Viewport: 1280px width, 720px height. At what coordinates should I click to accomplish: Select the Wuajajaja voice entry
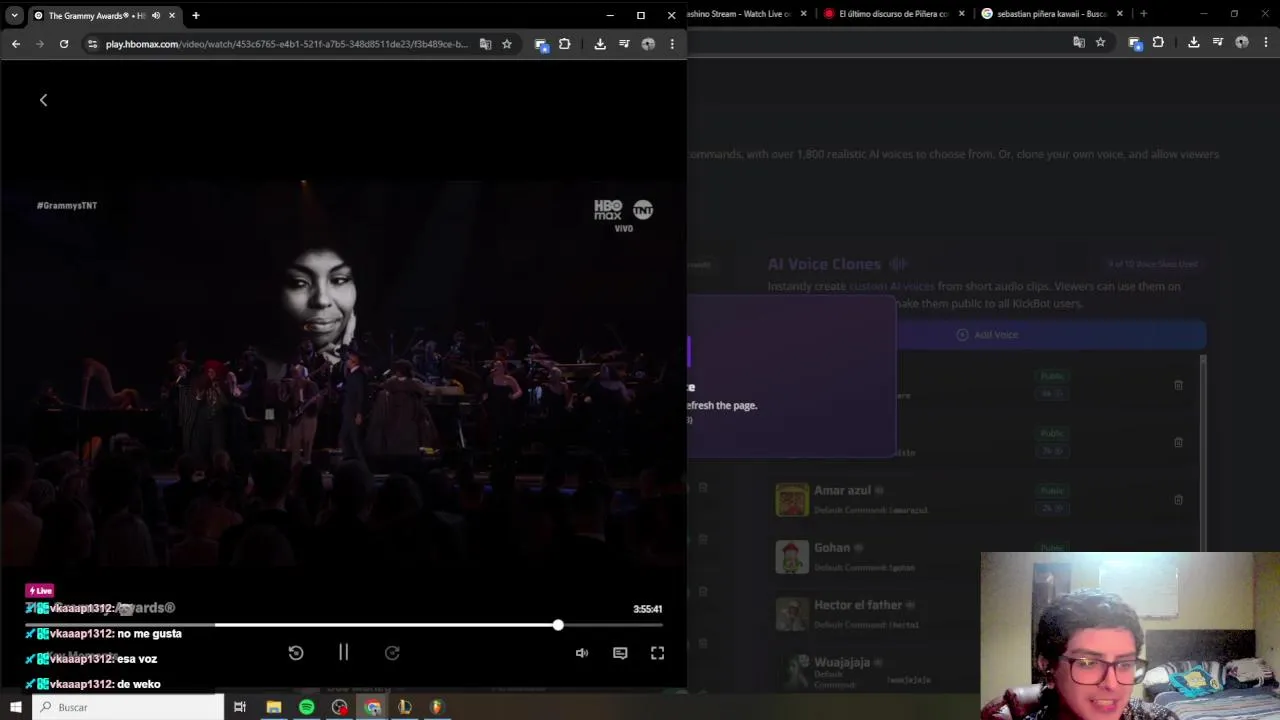pos(875,670)
